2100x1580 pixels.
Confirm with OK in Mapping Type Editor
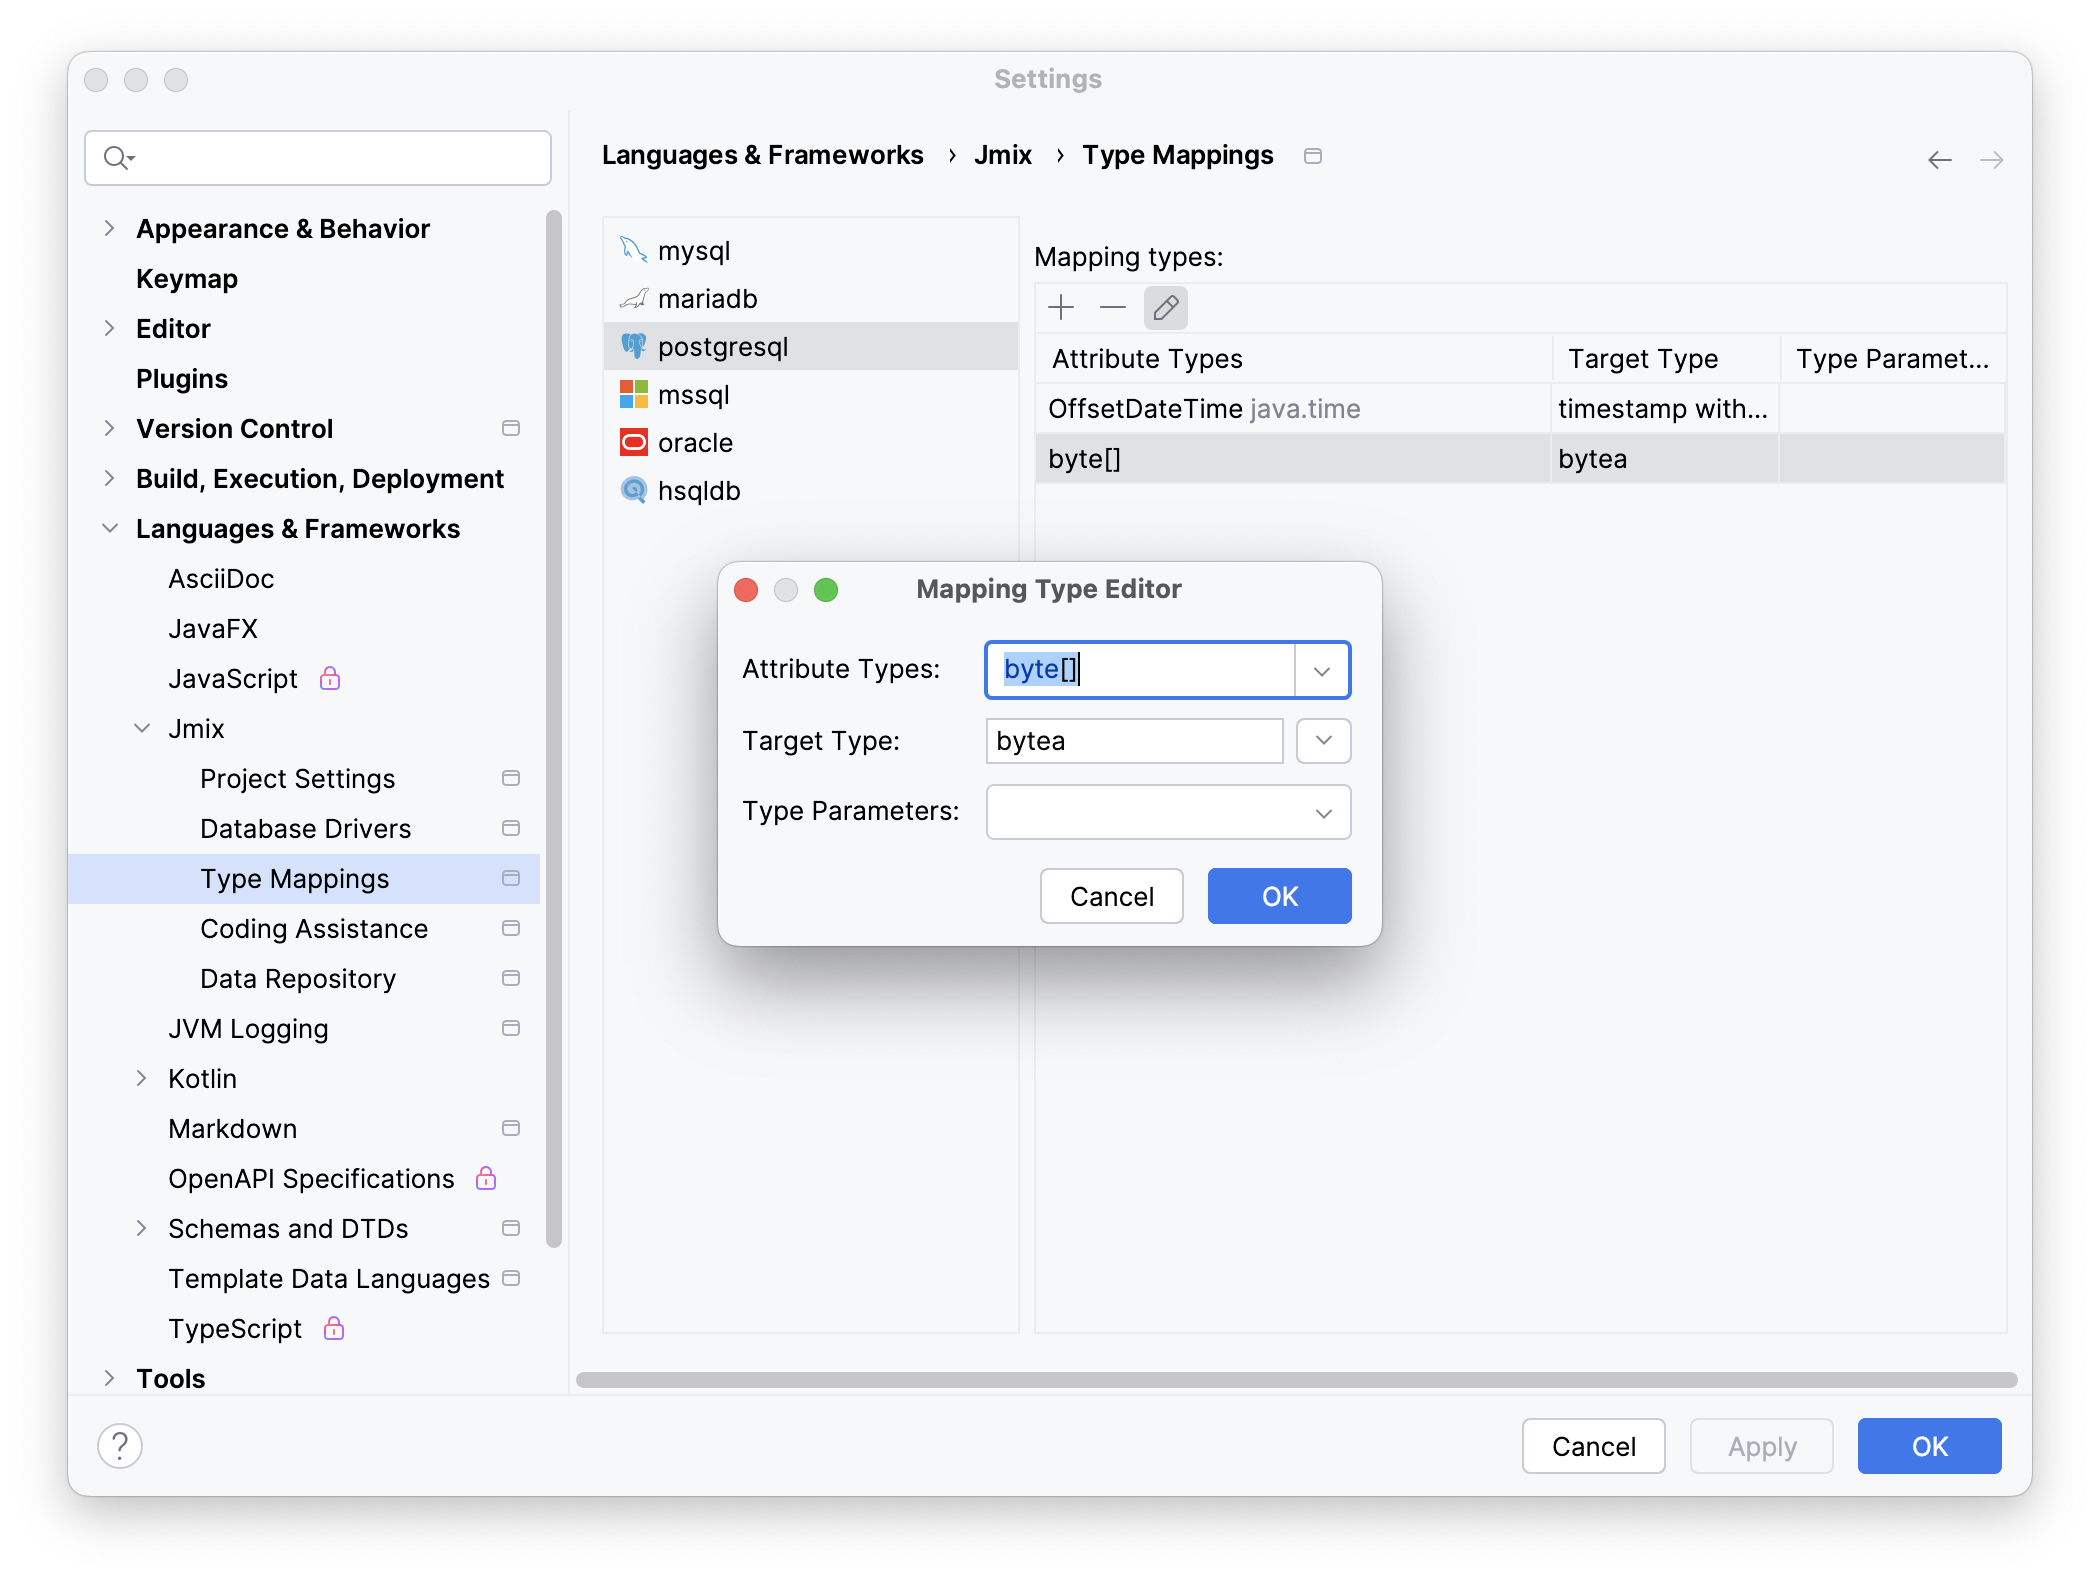coord(1279,896)
